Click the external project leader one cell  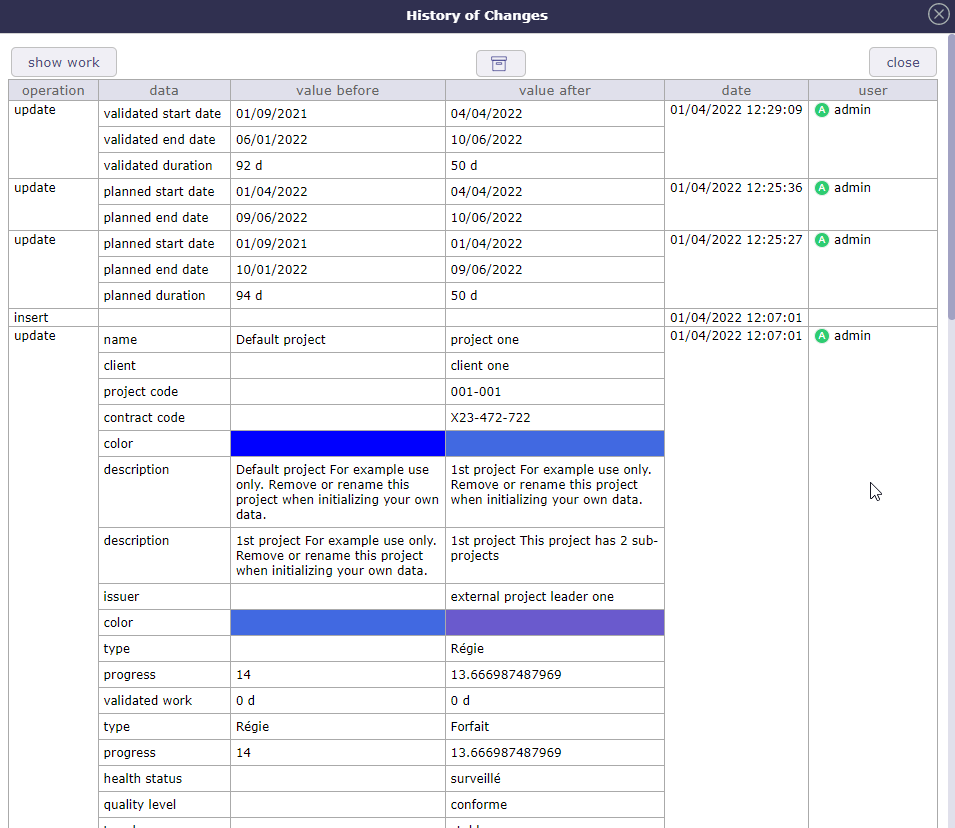point(532,597)
